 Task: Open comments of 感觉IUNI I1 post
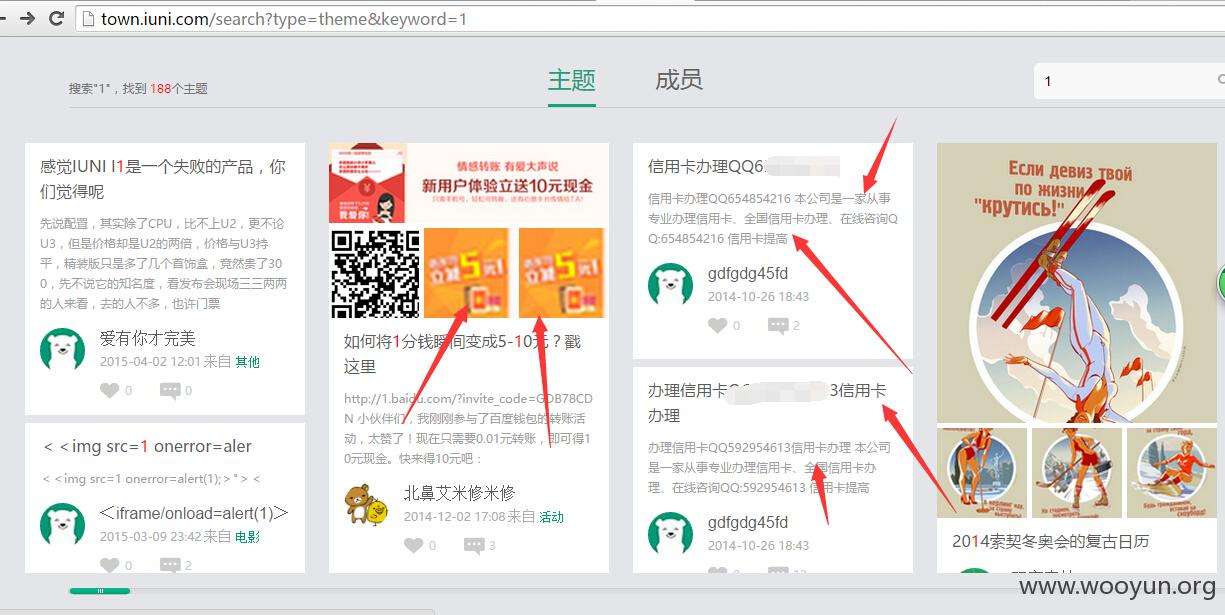coord(170,390)
